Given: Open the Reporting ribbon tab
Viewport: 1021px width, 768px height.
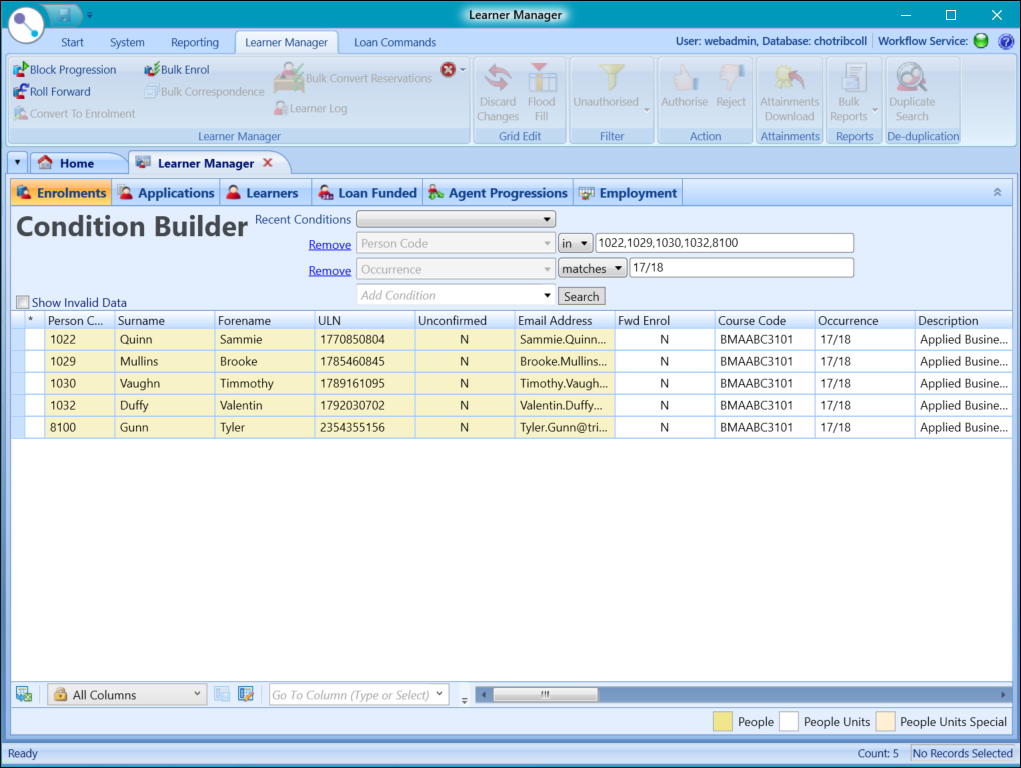Looking at the screenshot, I should (194, 42).
